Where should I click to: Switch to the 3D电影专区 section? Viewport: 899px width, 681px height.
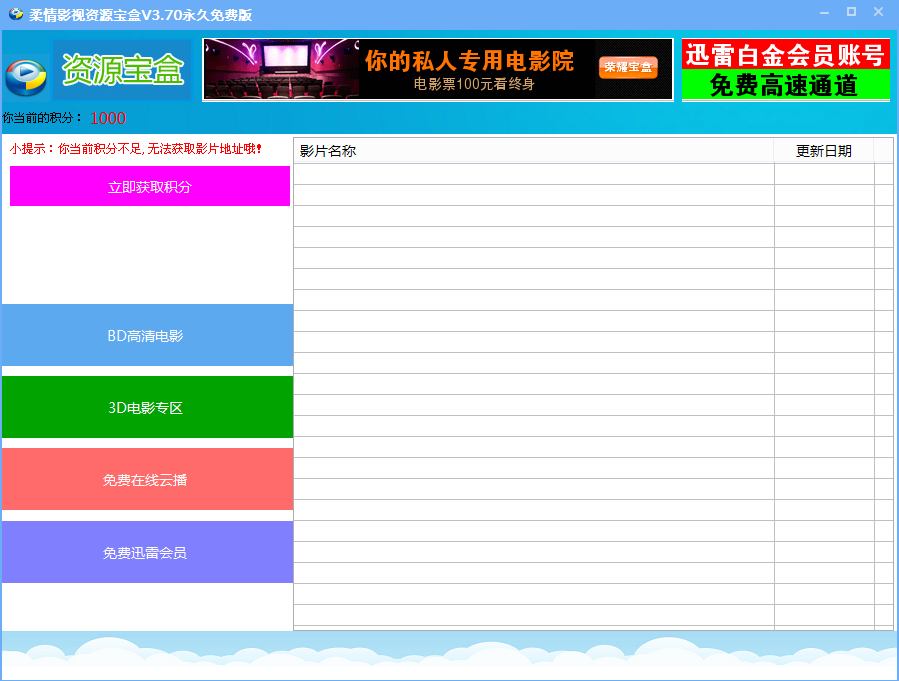click(x=146, y=407)
